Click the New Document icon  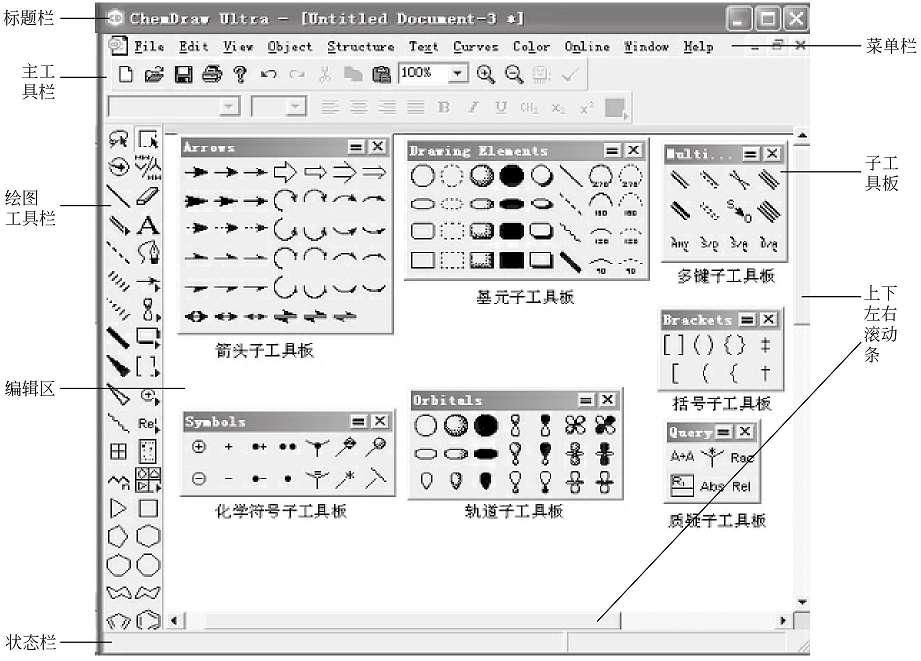click(x=125, y=75)
